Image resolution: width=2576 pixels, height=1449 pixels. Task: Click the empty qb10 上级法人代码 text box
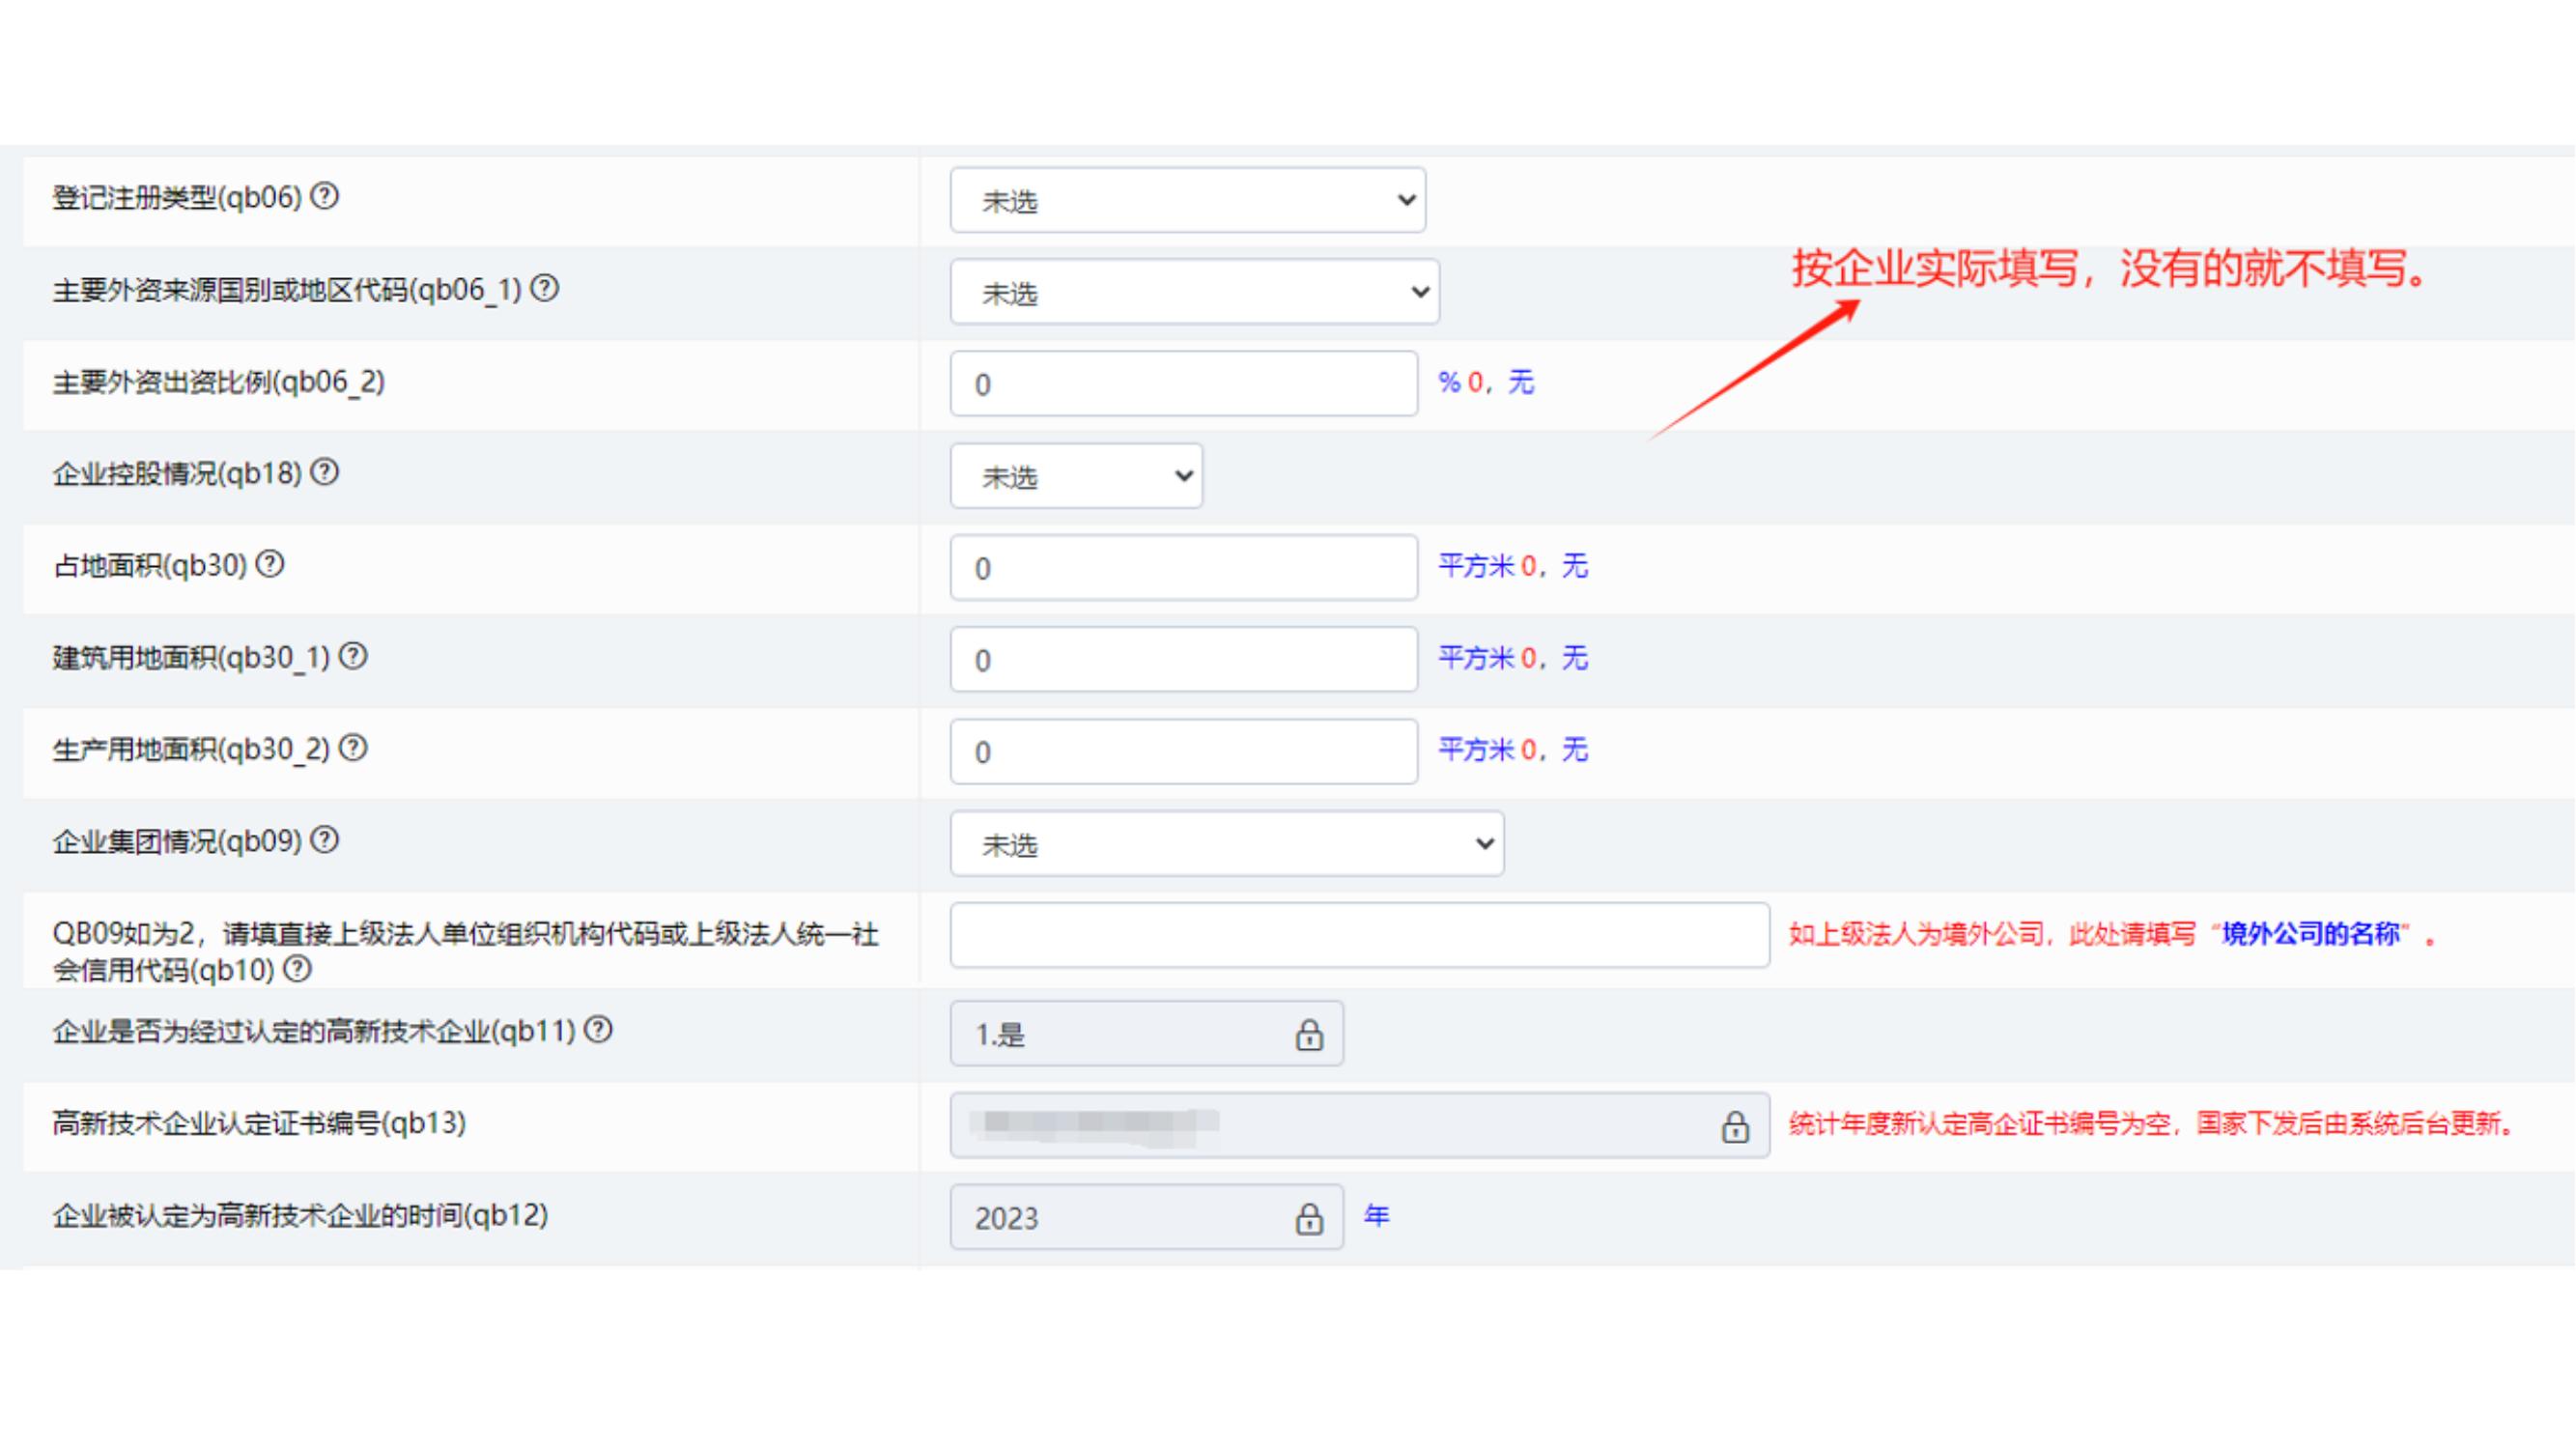tap(1359, 935)
